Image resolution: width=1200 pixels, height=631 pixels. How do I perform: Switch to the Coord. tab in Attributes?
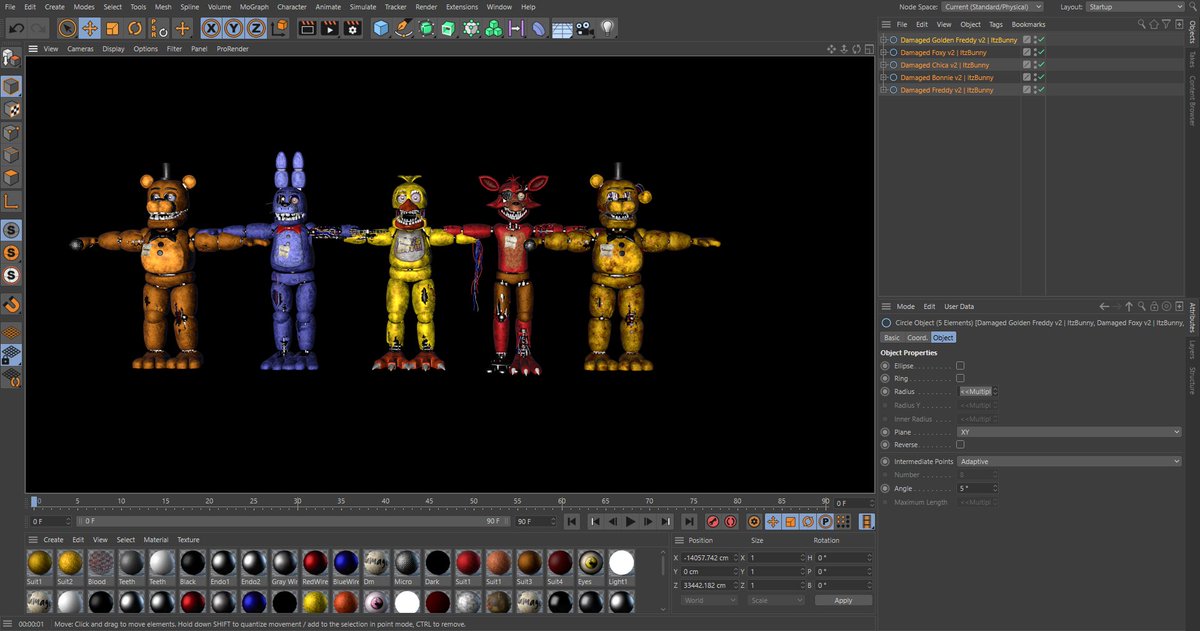pos(917,338)
